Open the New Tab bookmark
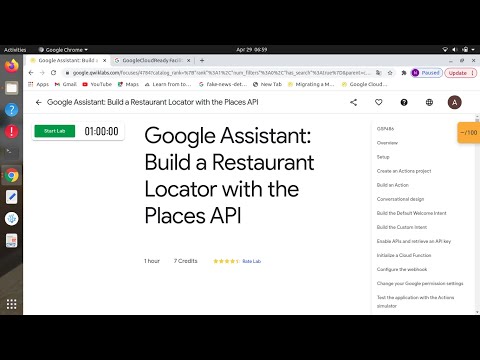Image resolution: width=480 pixels, height=360 pixels. pyautogui.click(x=267, y=84)
